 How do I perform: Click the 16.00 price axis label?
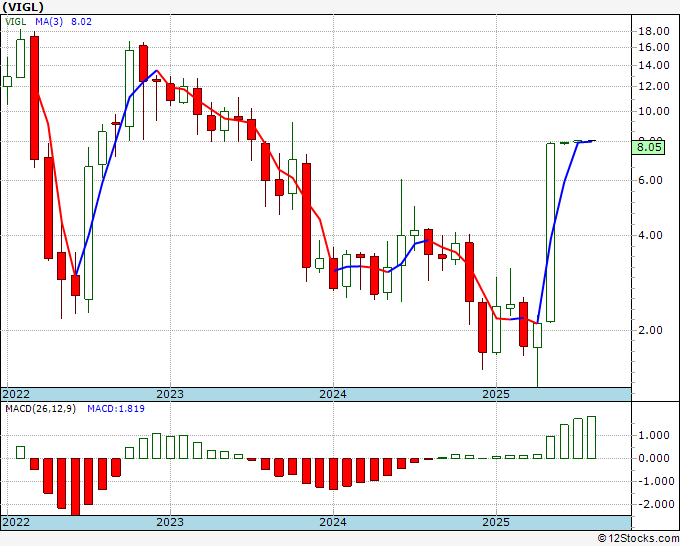(654, 47)
